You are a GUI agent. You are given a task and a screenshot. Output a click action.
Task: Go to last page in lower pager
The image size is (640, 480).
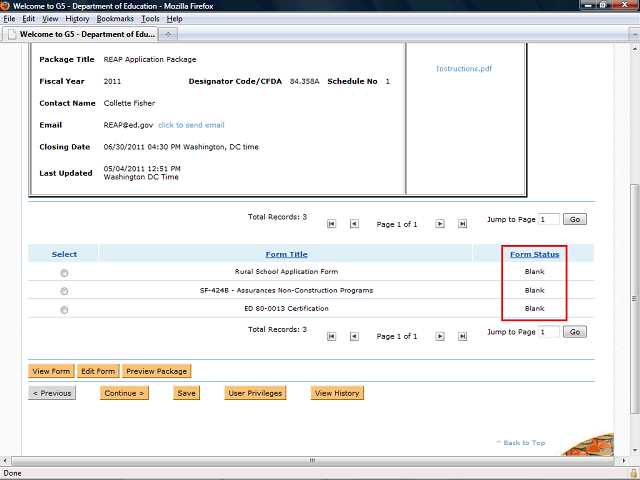click(x=462, y=336)
